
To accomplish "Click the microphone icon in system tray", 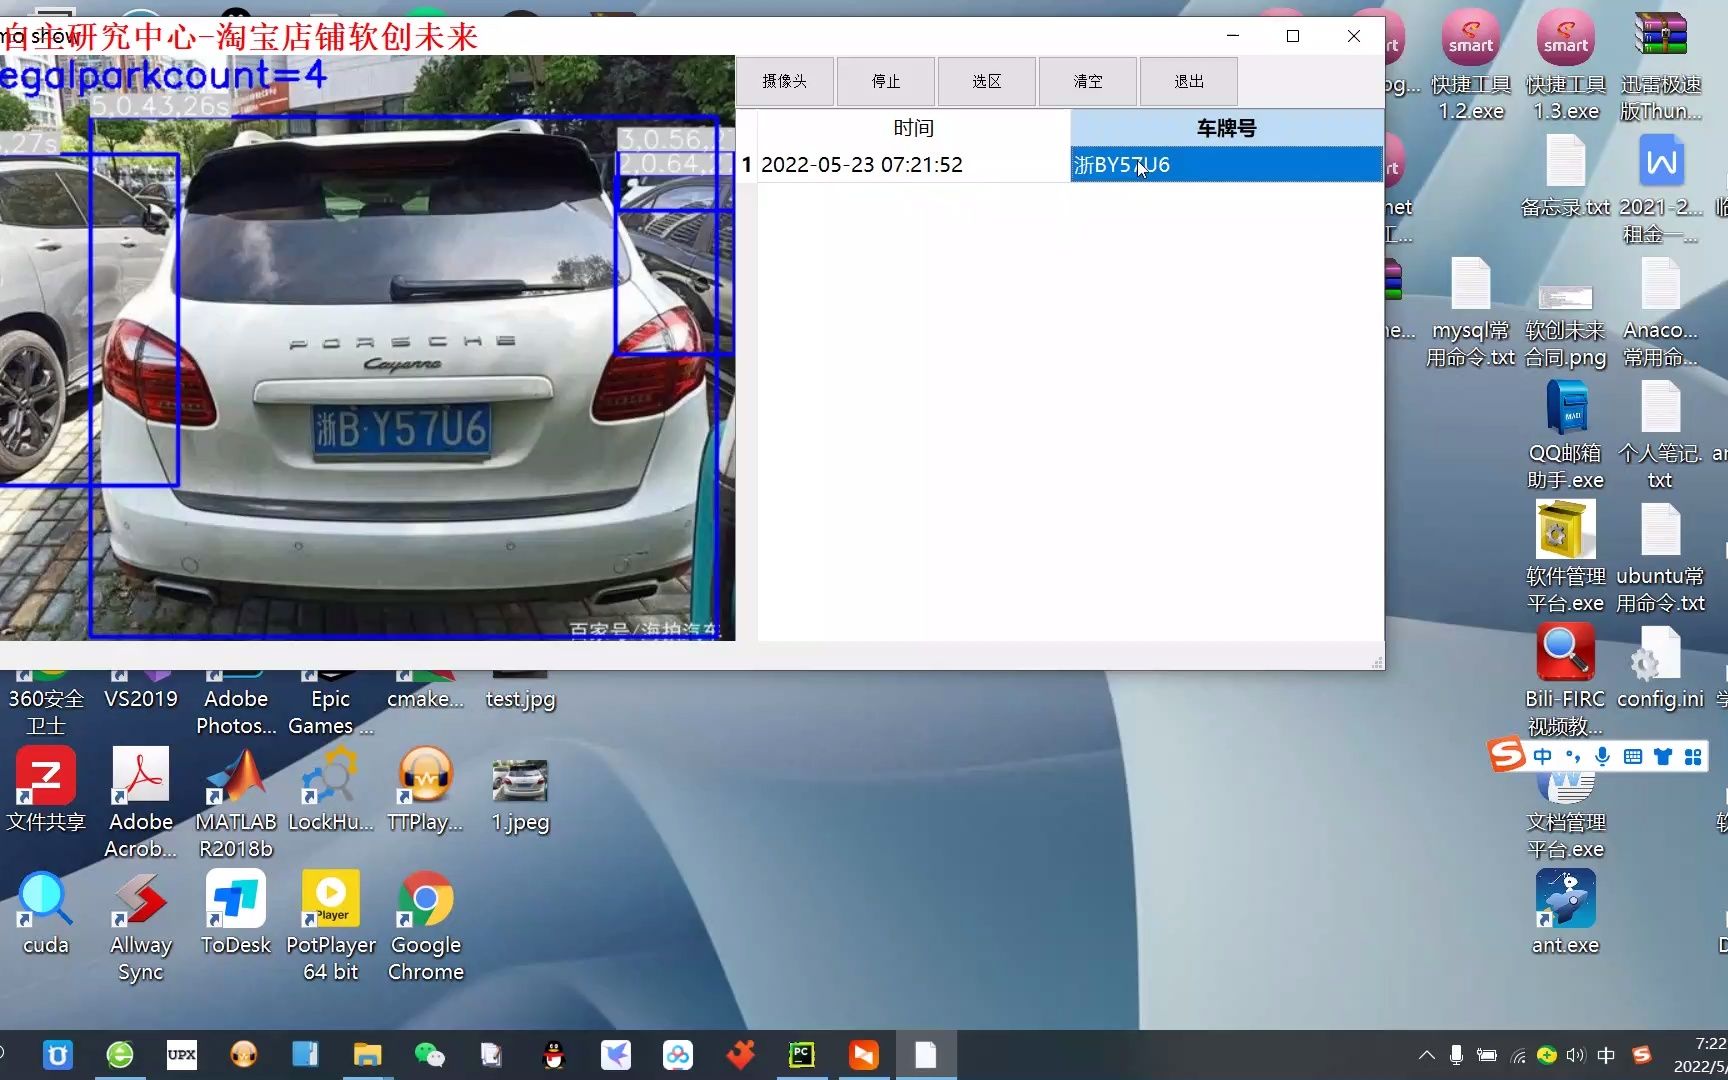I will point(1457,1055).
